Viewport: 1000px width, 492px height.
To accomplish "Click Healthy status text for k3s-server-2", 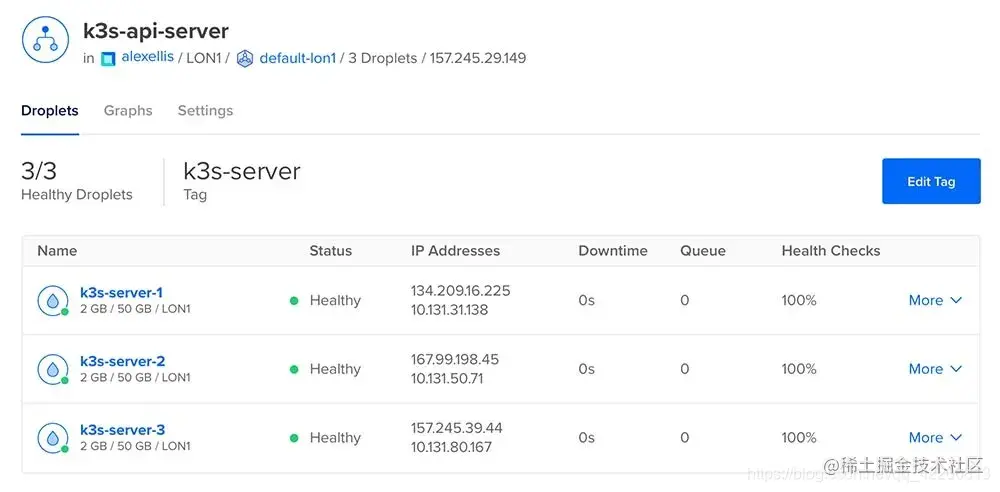I will coord(335,369).
